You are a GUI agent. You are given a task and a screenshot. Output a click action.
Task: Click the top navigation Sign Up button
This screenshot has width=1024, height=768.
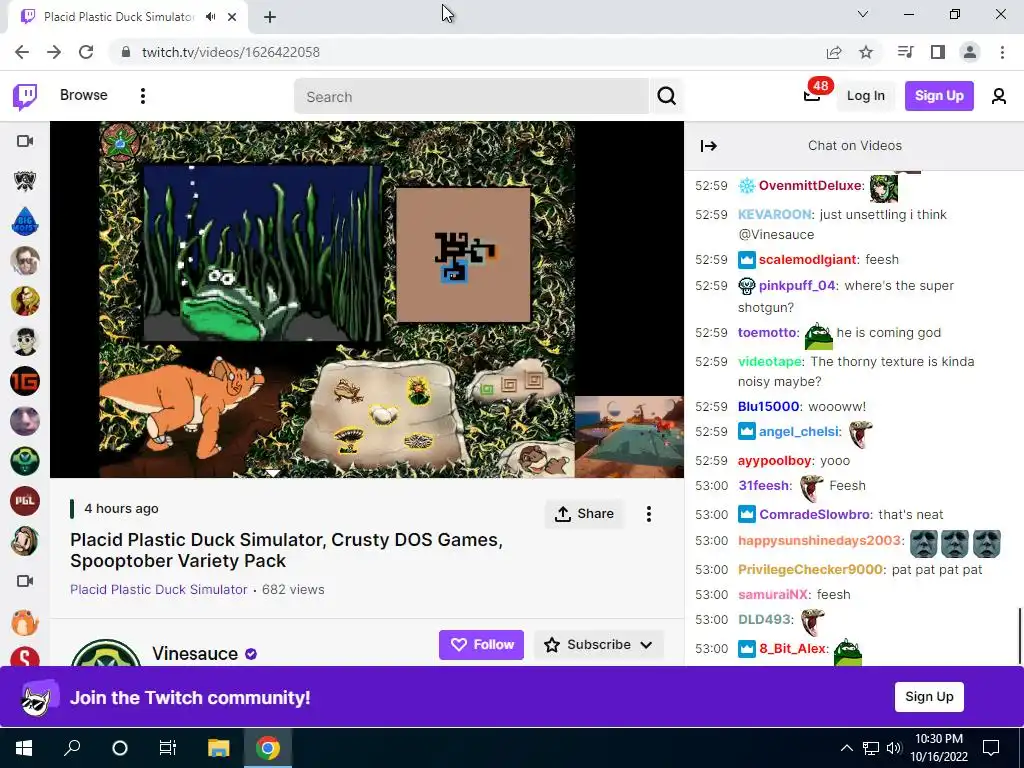tap(939, 96)
